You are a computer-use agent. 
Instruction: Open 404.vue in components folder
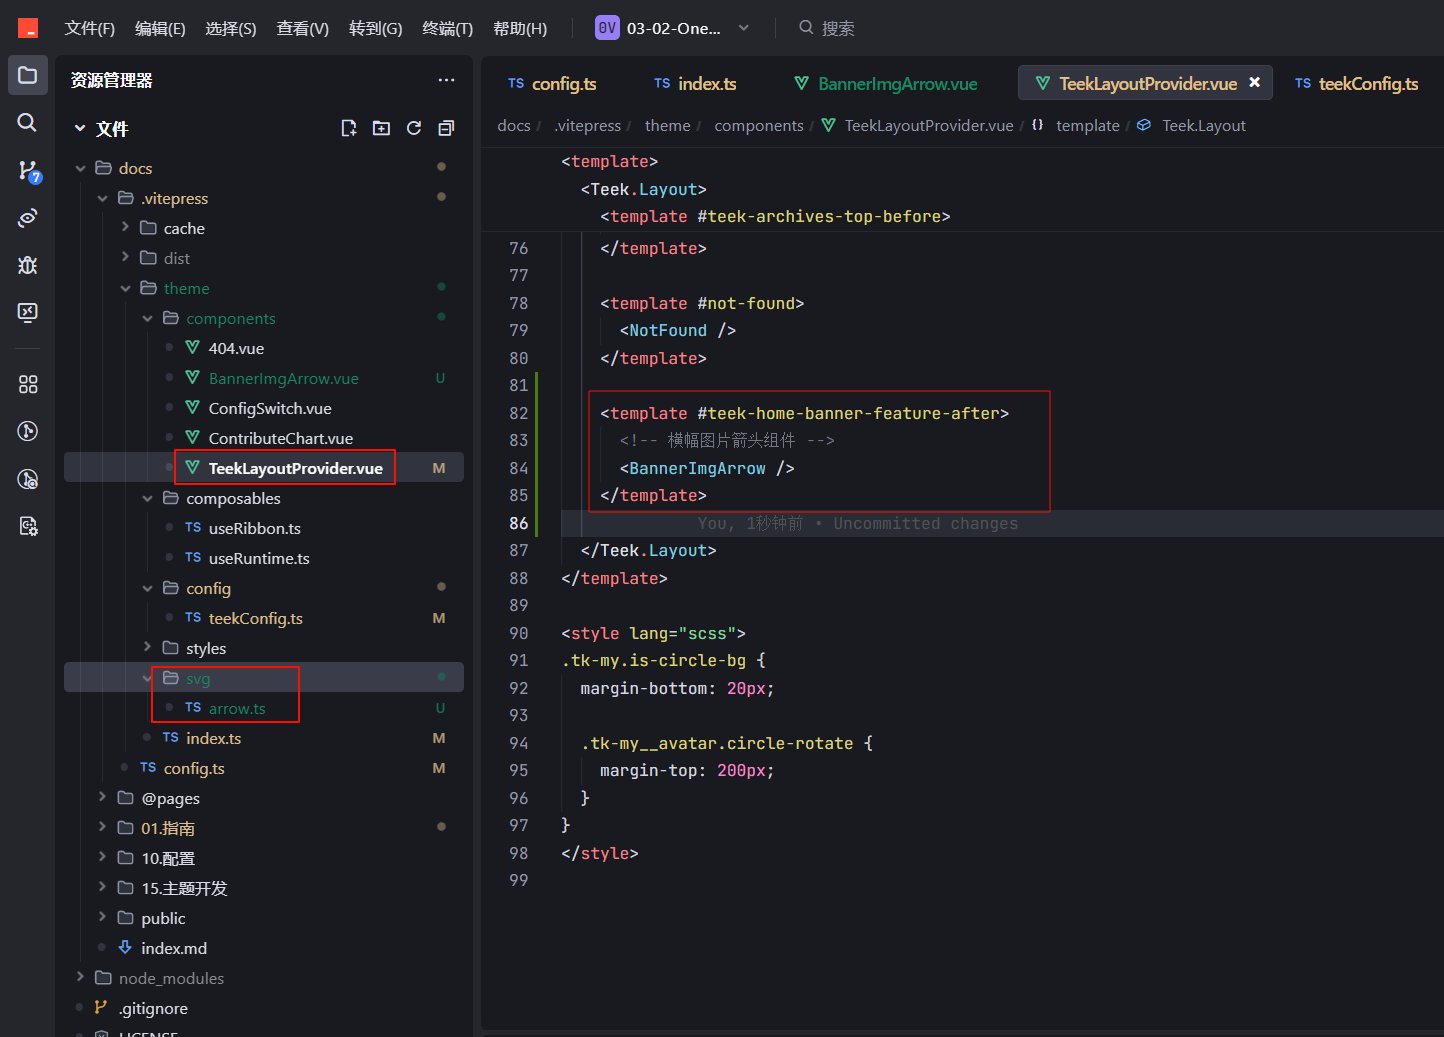click(236, 348)
